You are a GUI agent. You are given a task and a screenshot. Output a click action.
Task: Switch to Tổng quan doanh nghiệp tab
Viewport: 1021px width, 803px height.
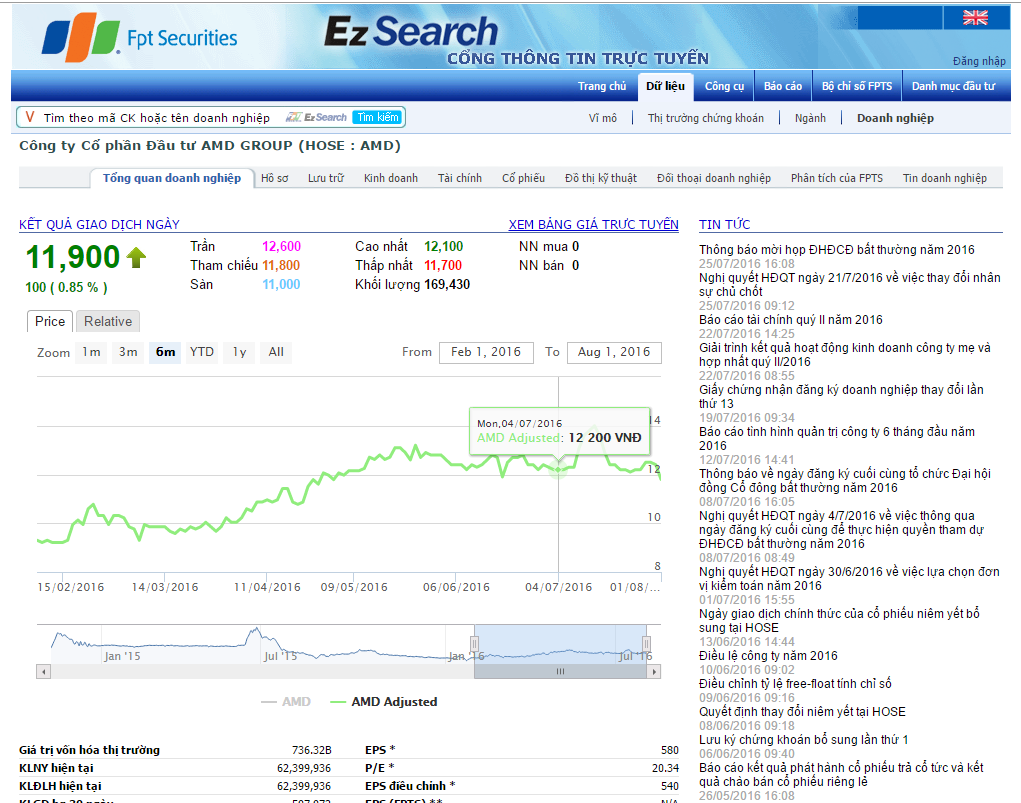[171, 178]
